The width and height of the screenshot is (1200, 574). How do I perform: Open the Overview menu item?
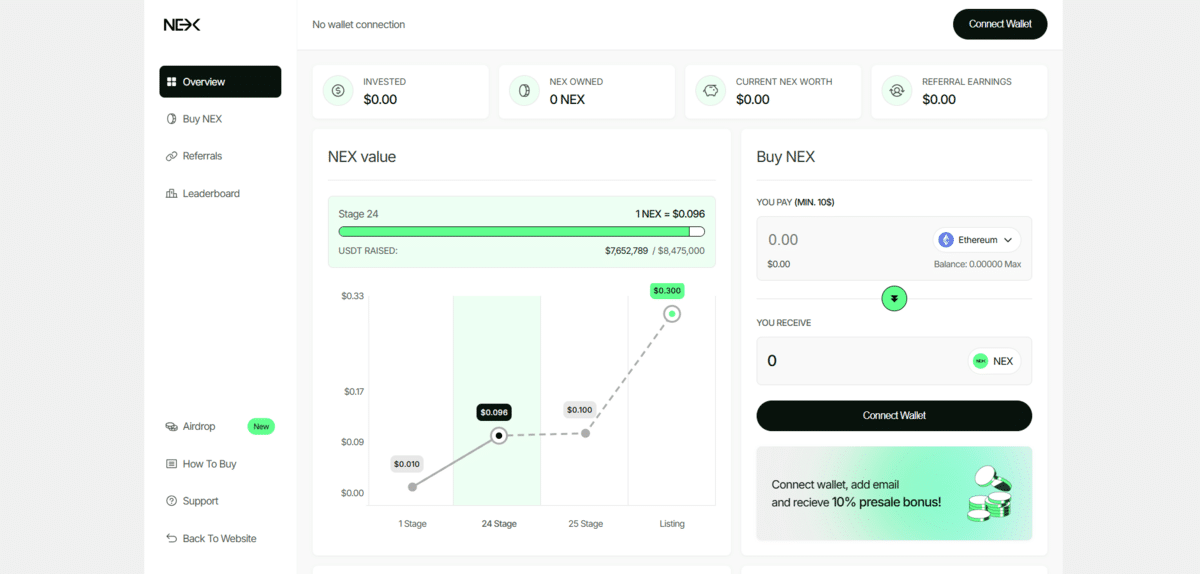tap(220, 82)
